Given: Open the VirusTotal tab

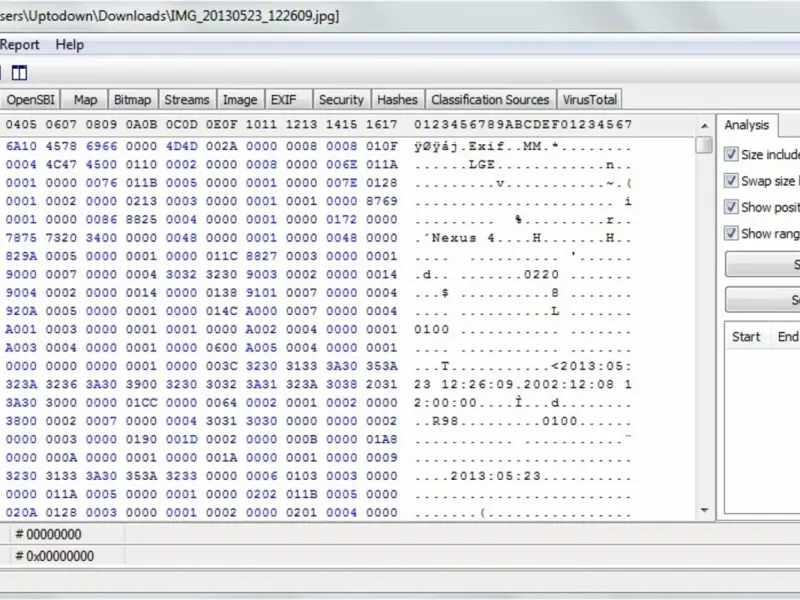Looking at the screenshot, I should coord(590,99).
